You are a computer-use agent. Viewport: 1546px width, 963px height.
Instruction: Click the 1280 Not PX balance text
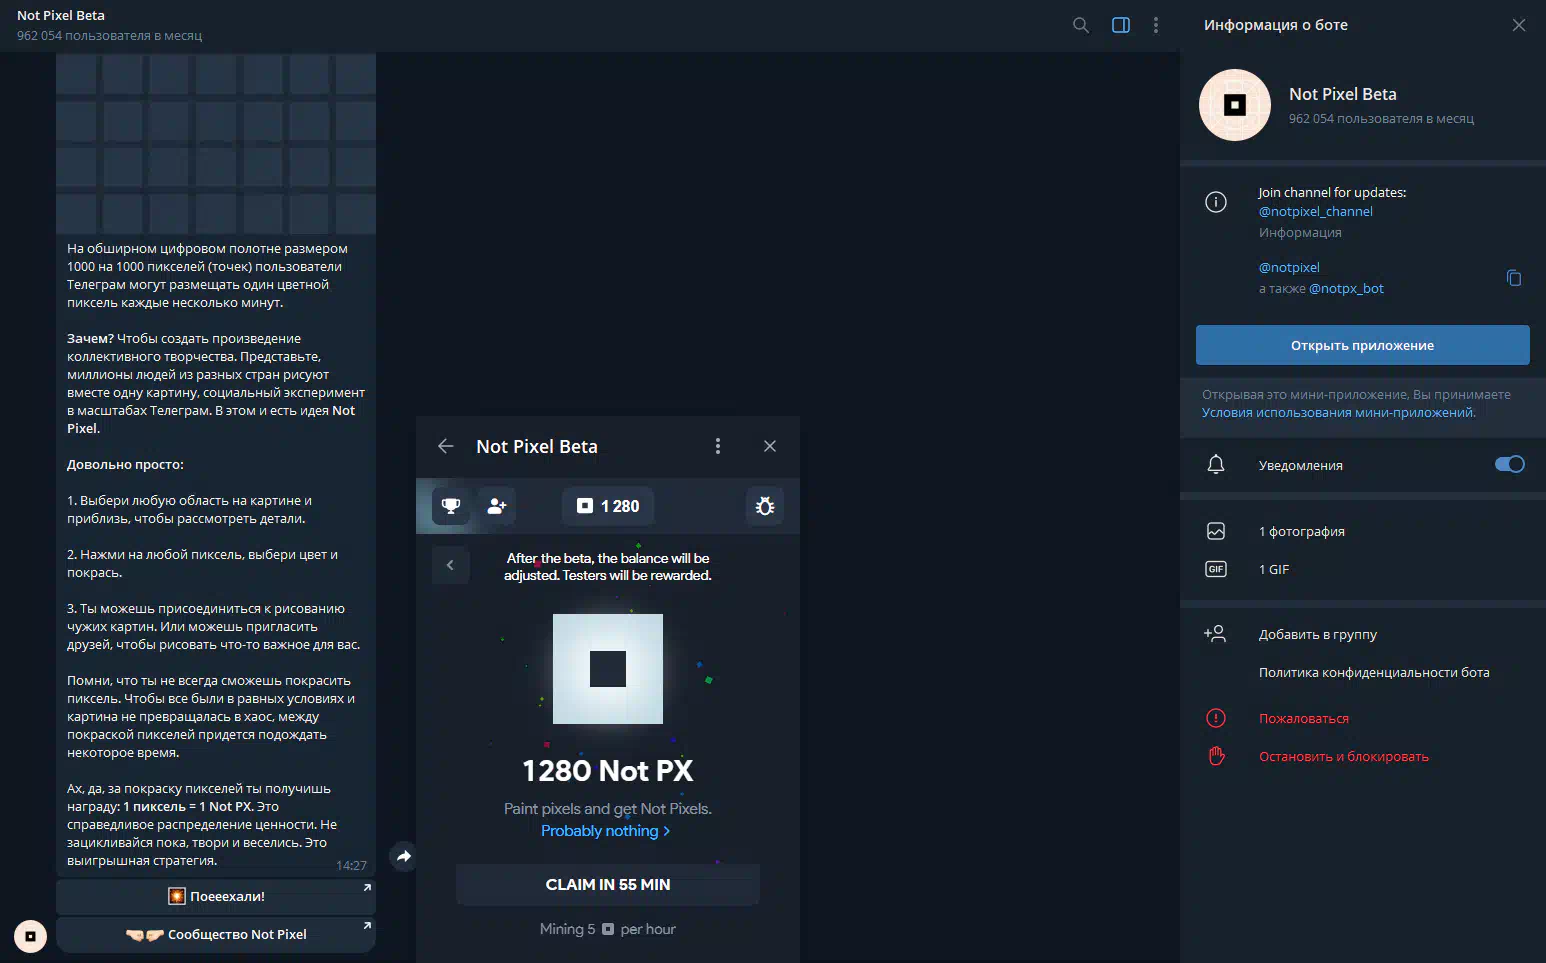coord(608,771)
